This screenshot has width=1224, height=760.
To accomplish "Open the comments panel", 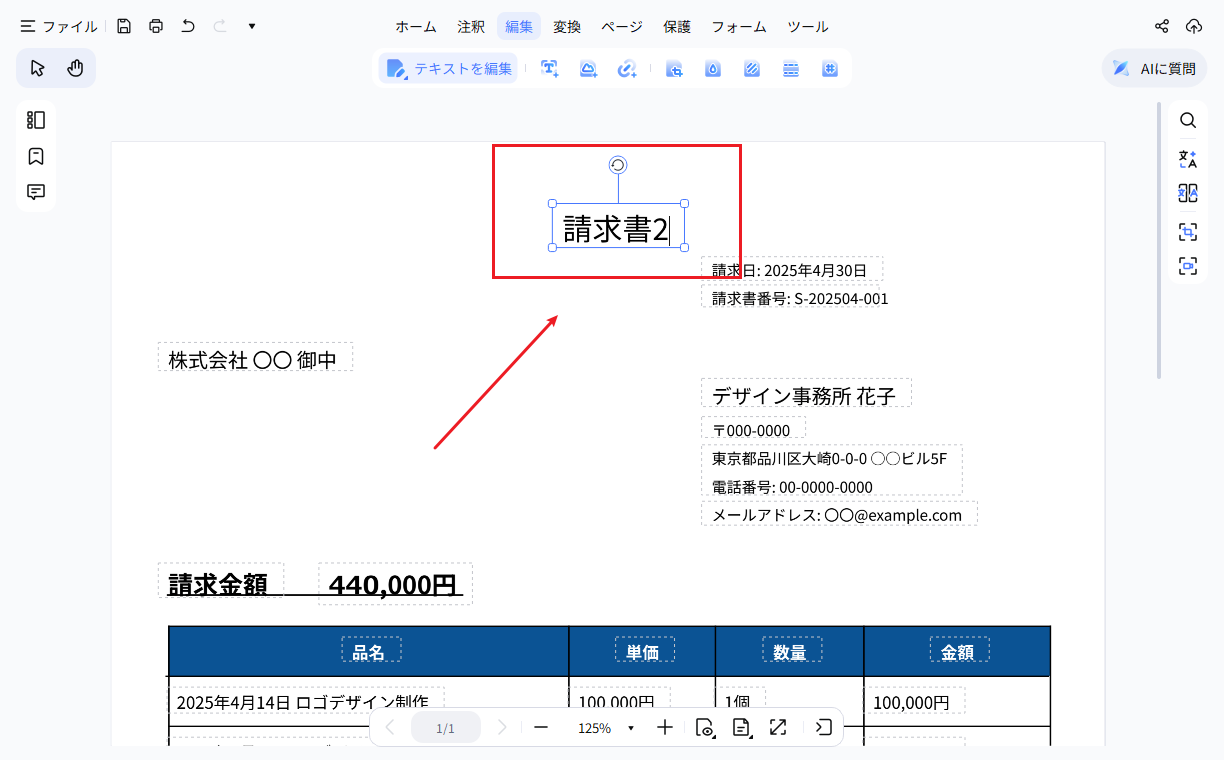I will pos(36,192).
